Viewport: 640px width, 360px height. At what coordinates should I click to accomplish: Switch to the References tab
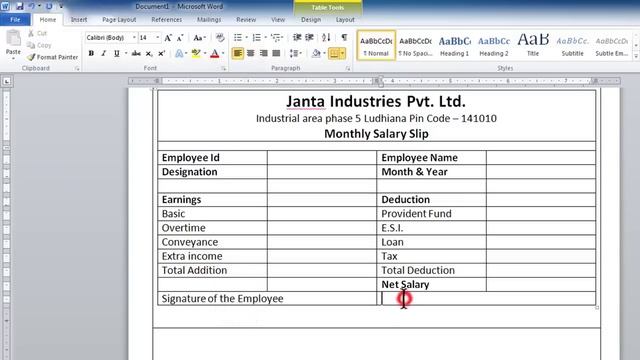(167, 20)
